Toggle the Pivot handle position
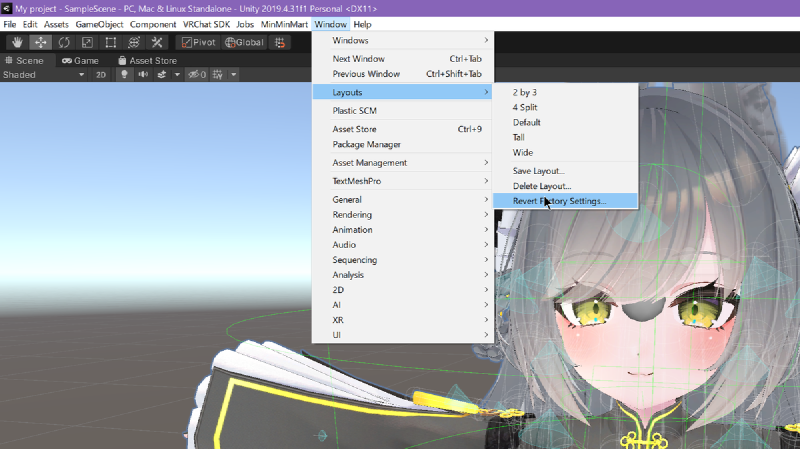The height and width of the screenshot is (449, 800). (198, 42)
